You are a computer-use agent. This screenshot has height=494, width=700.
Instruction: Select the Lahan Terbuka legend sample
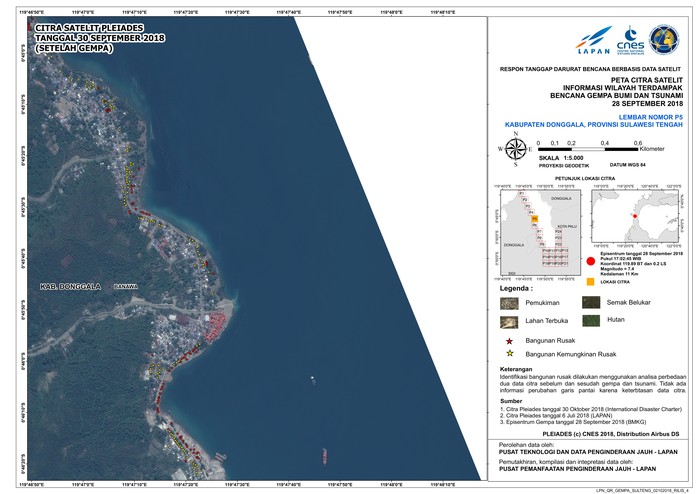pos(510,321)
